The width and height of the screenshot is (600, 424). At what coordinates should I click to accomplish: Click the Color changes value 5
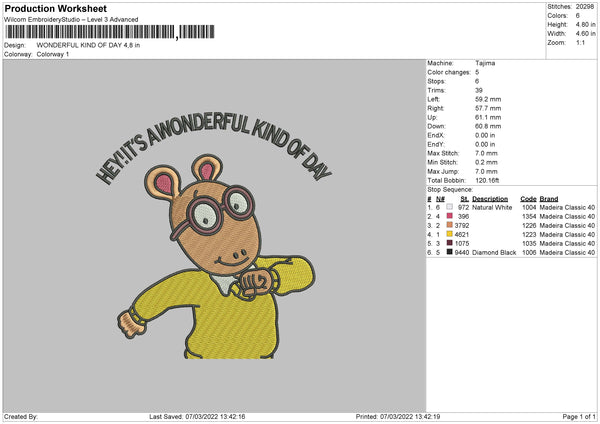(x=477, y=72)
